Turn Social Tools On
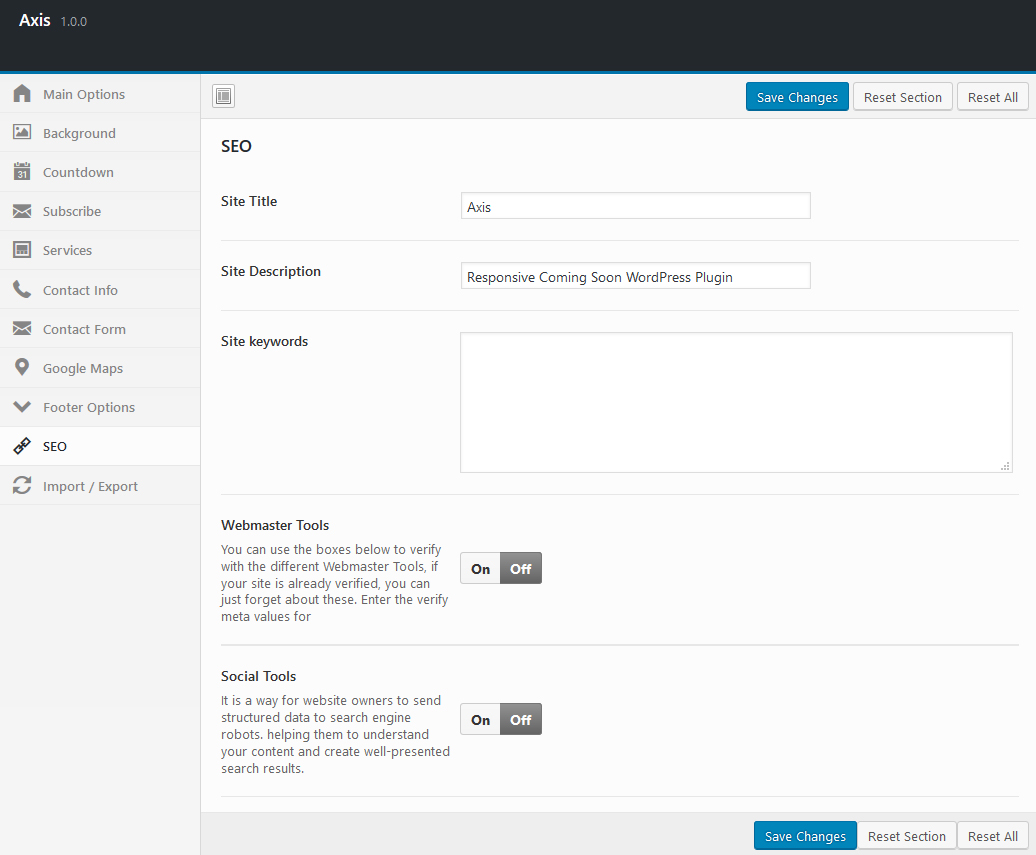 coord(481,720)
